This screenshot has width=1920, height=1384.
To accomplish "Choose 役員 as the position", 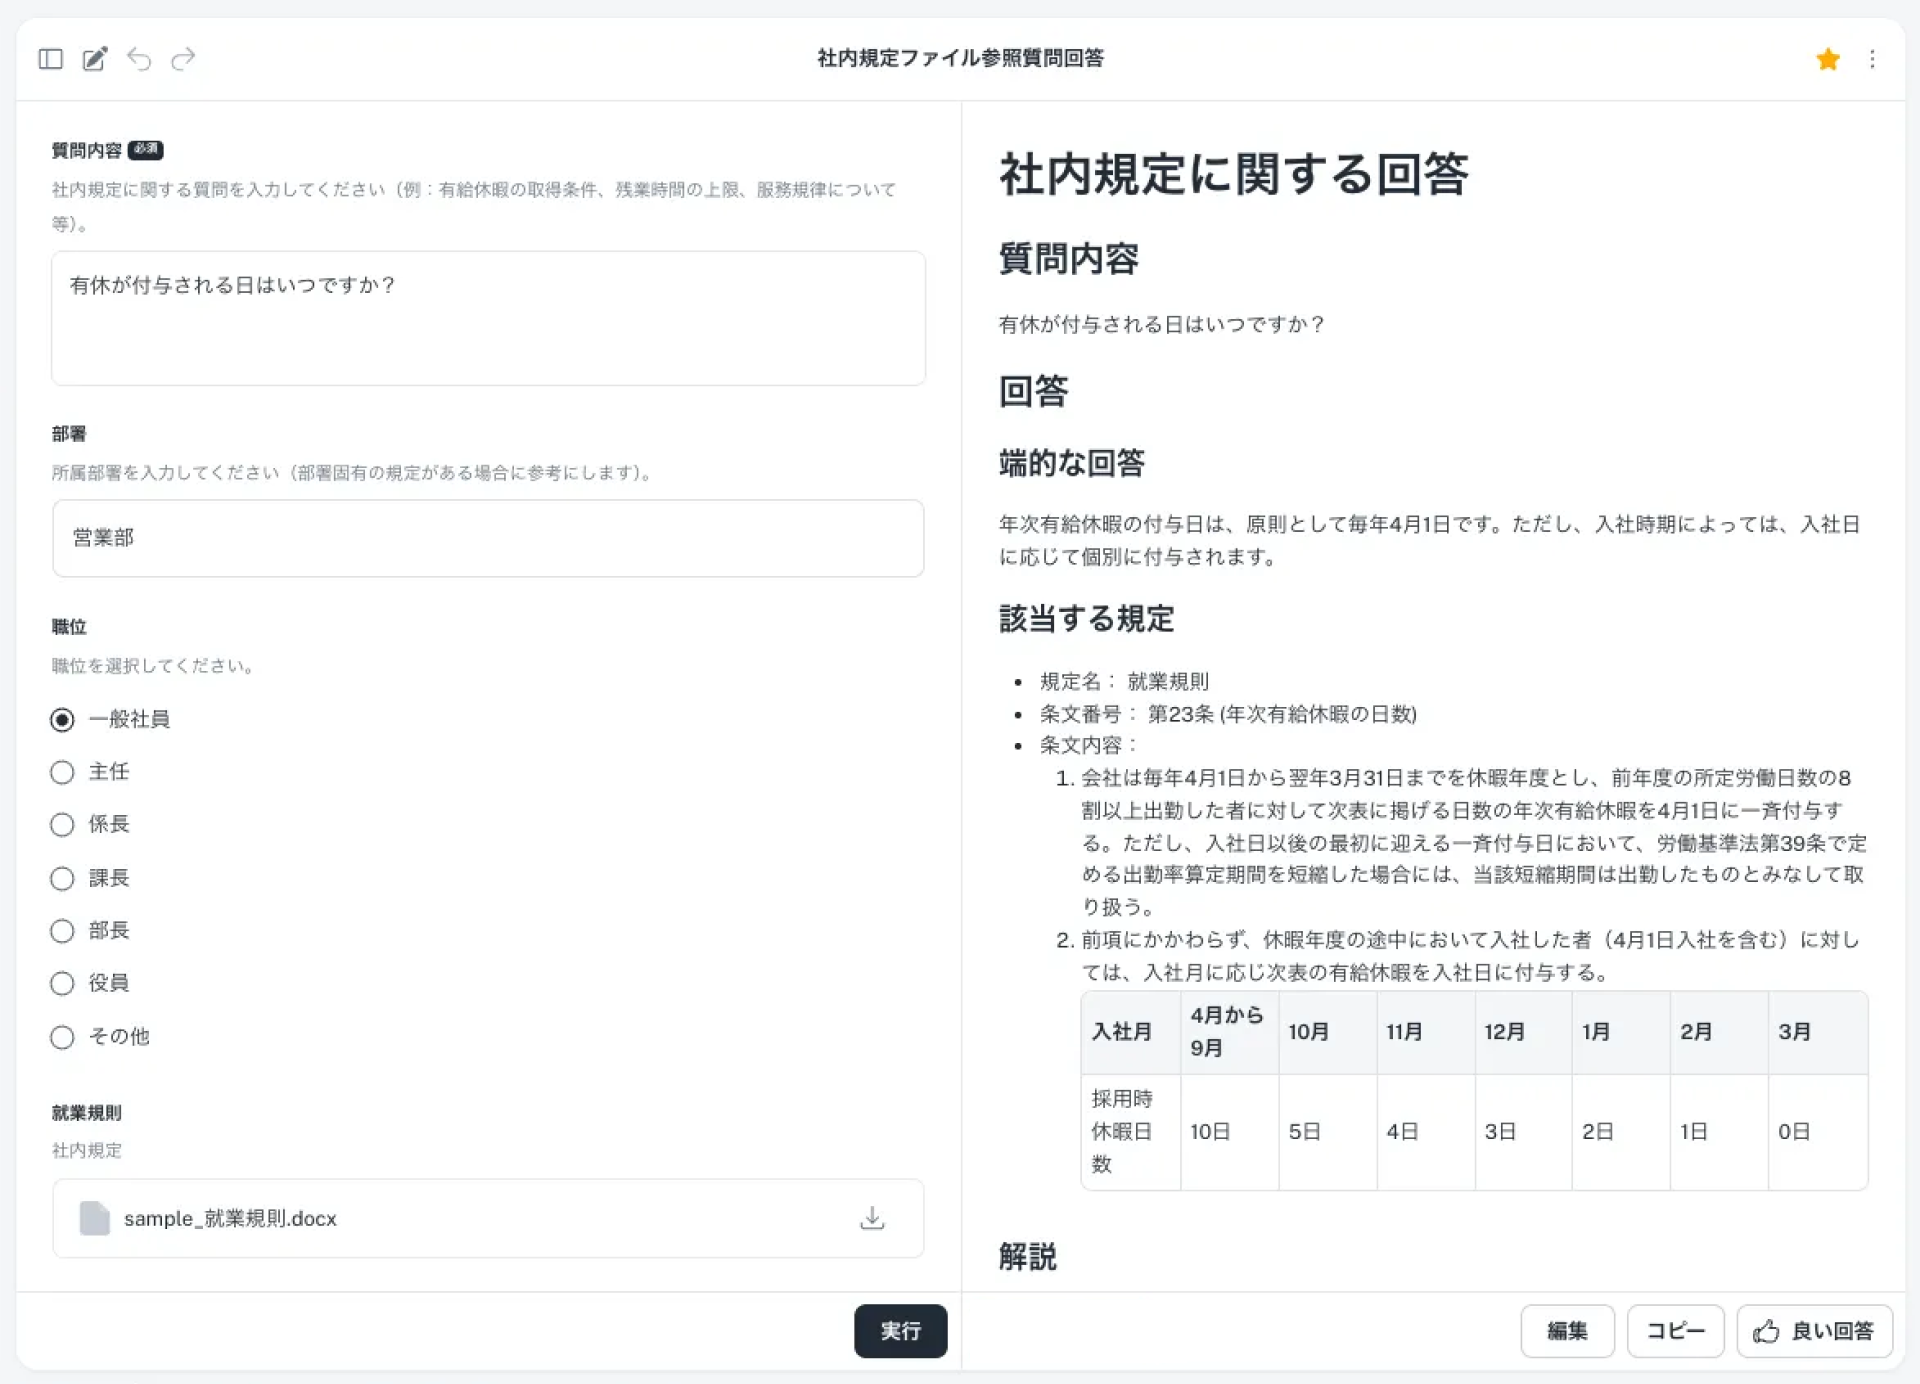I will tap(62, 983).
